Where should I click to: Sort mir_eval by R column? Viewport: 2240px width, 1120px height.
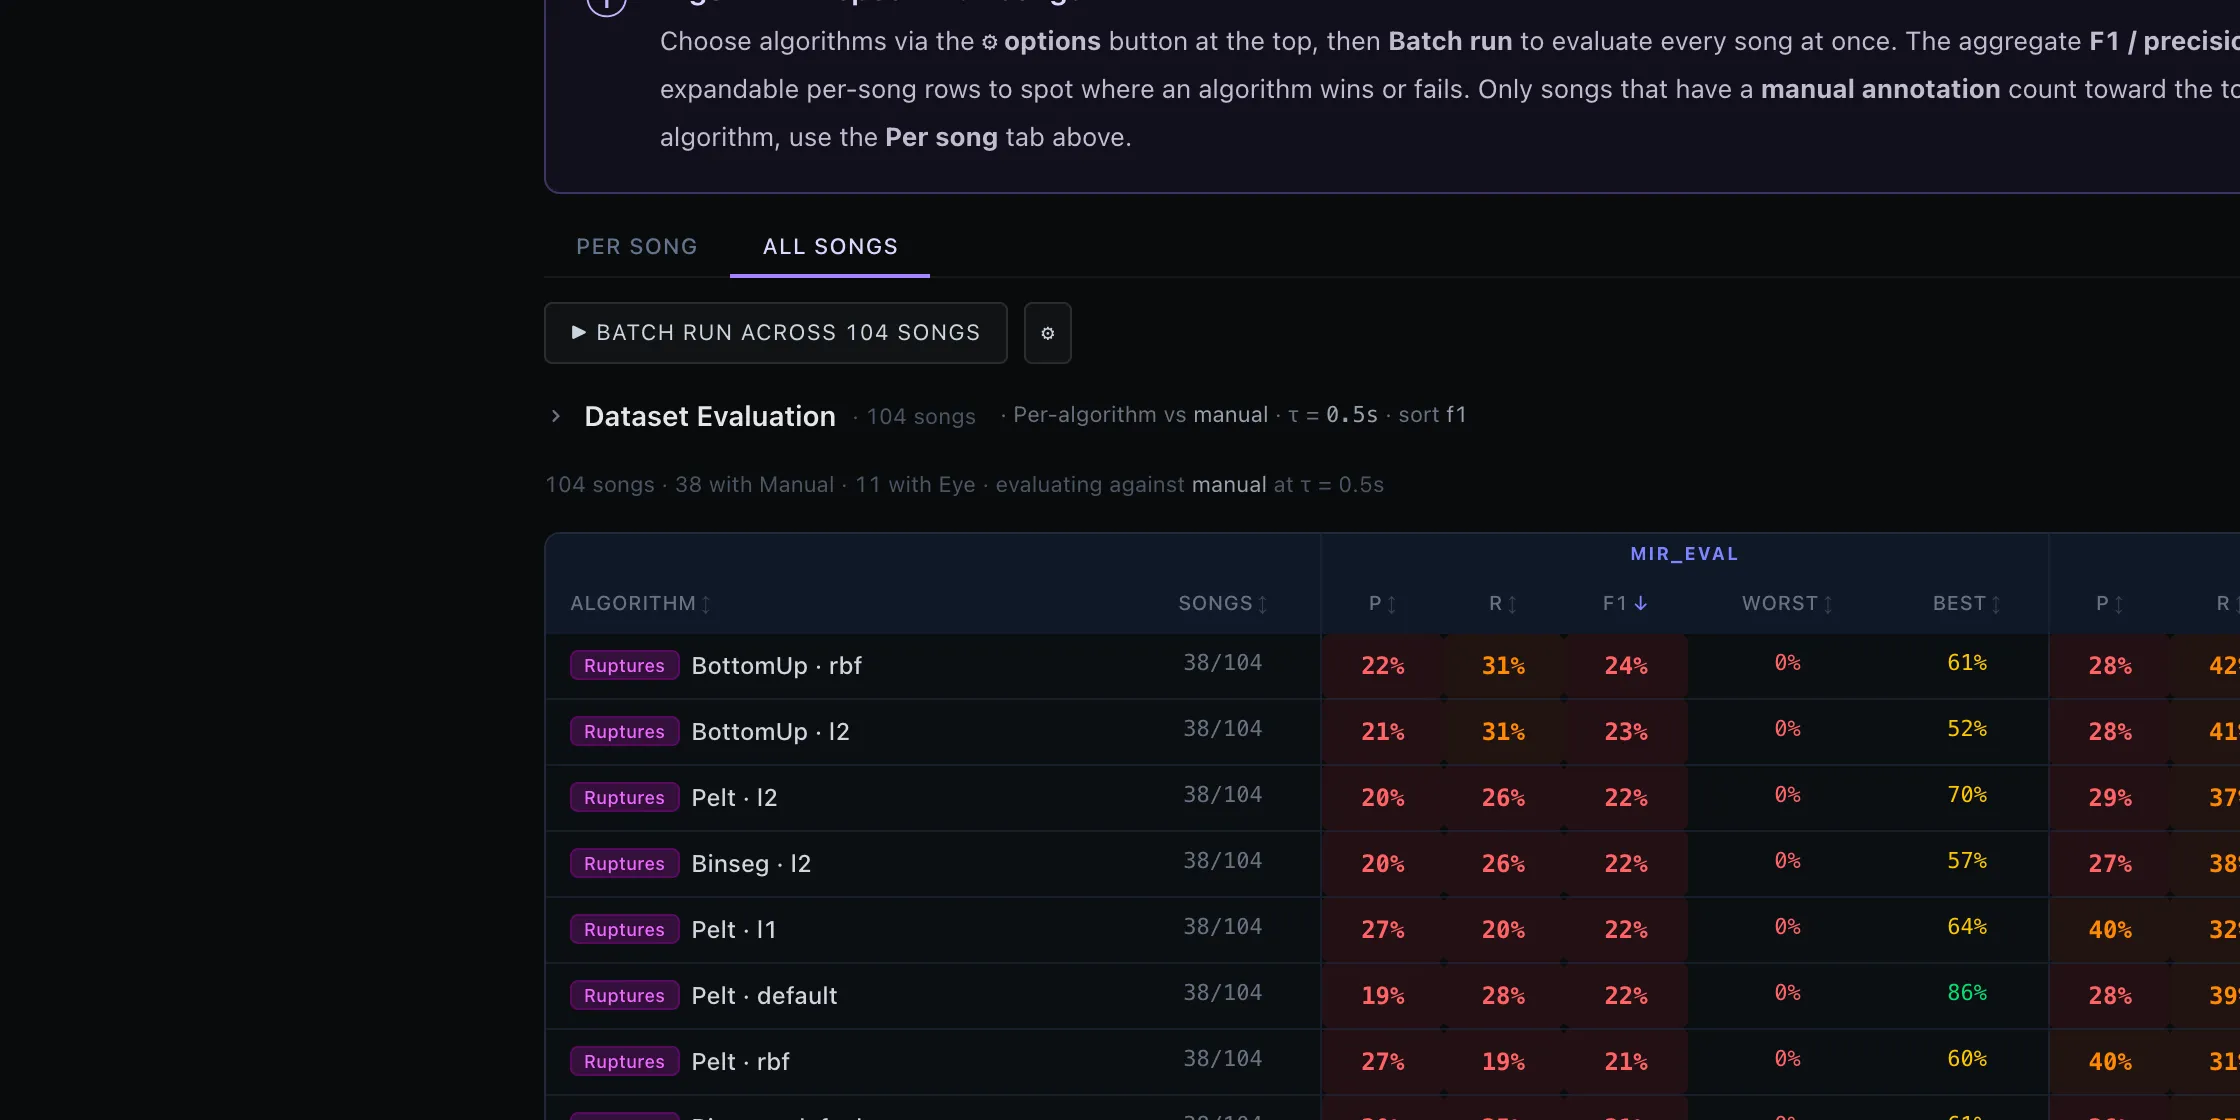tap(1503, 604)
